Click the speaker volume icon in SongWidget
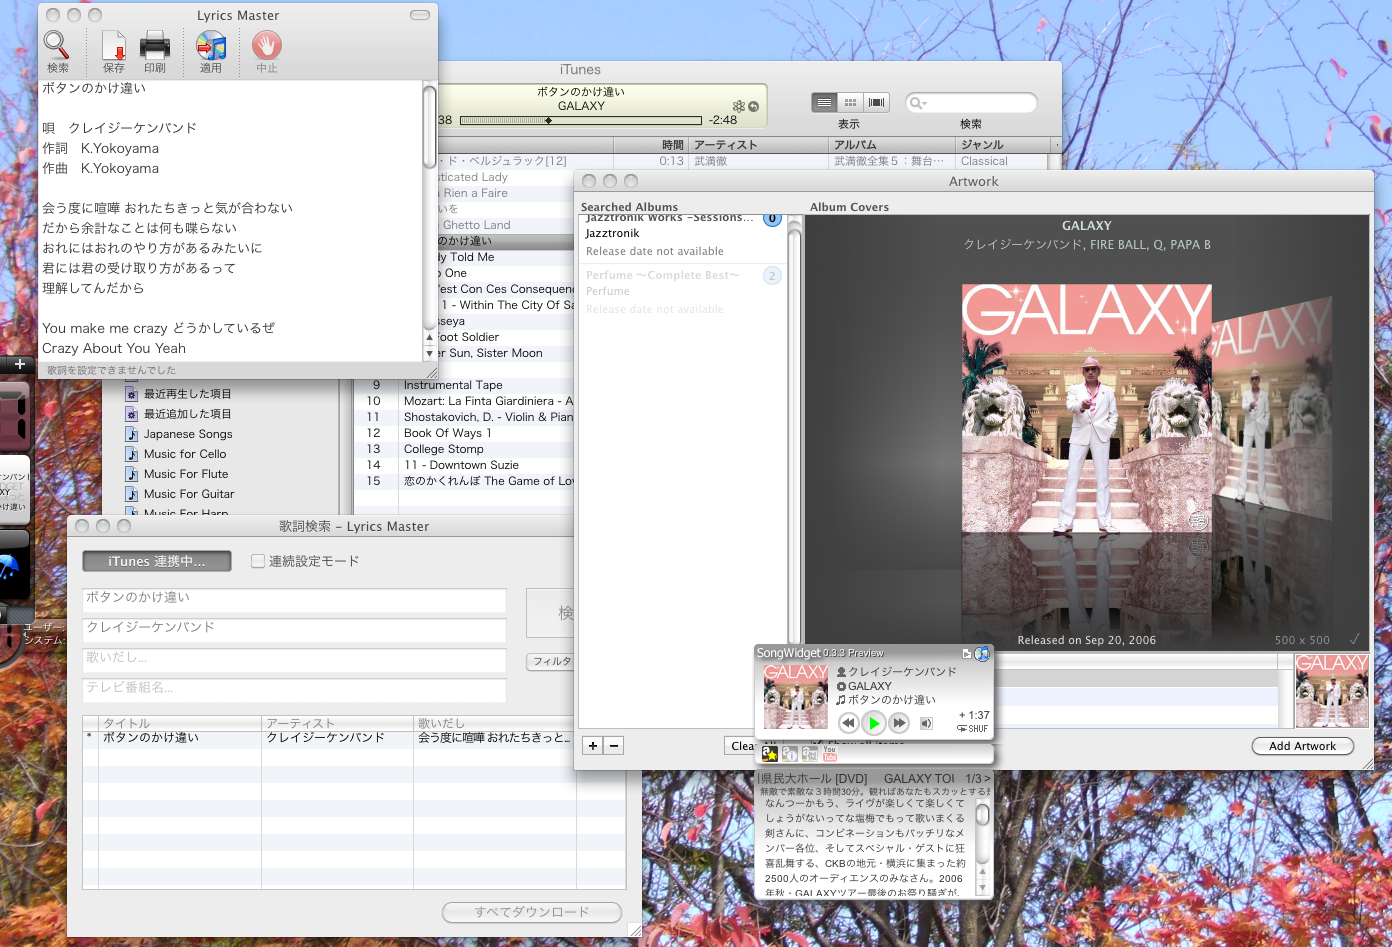Screen dimensions: 1392x947 tap(927, 723)
